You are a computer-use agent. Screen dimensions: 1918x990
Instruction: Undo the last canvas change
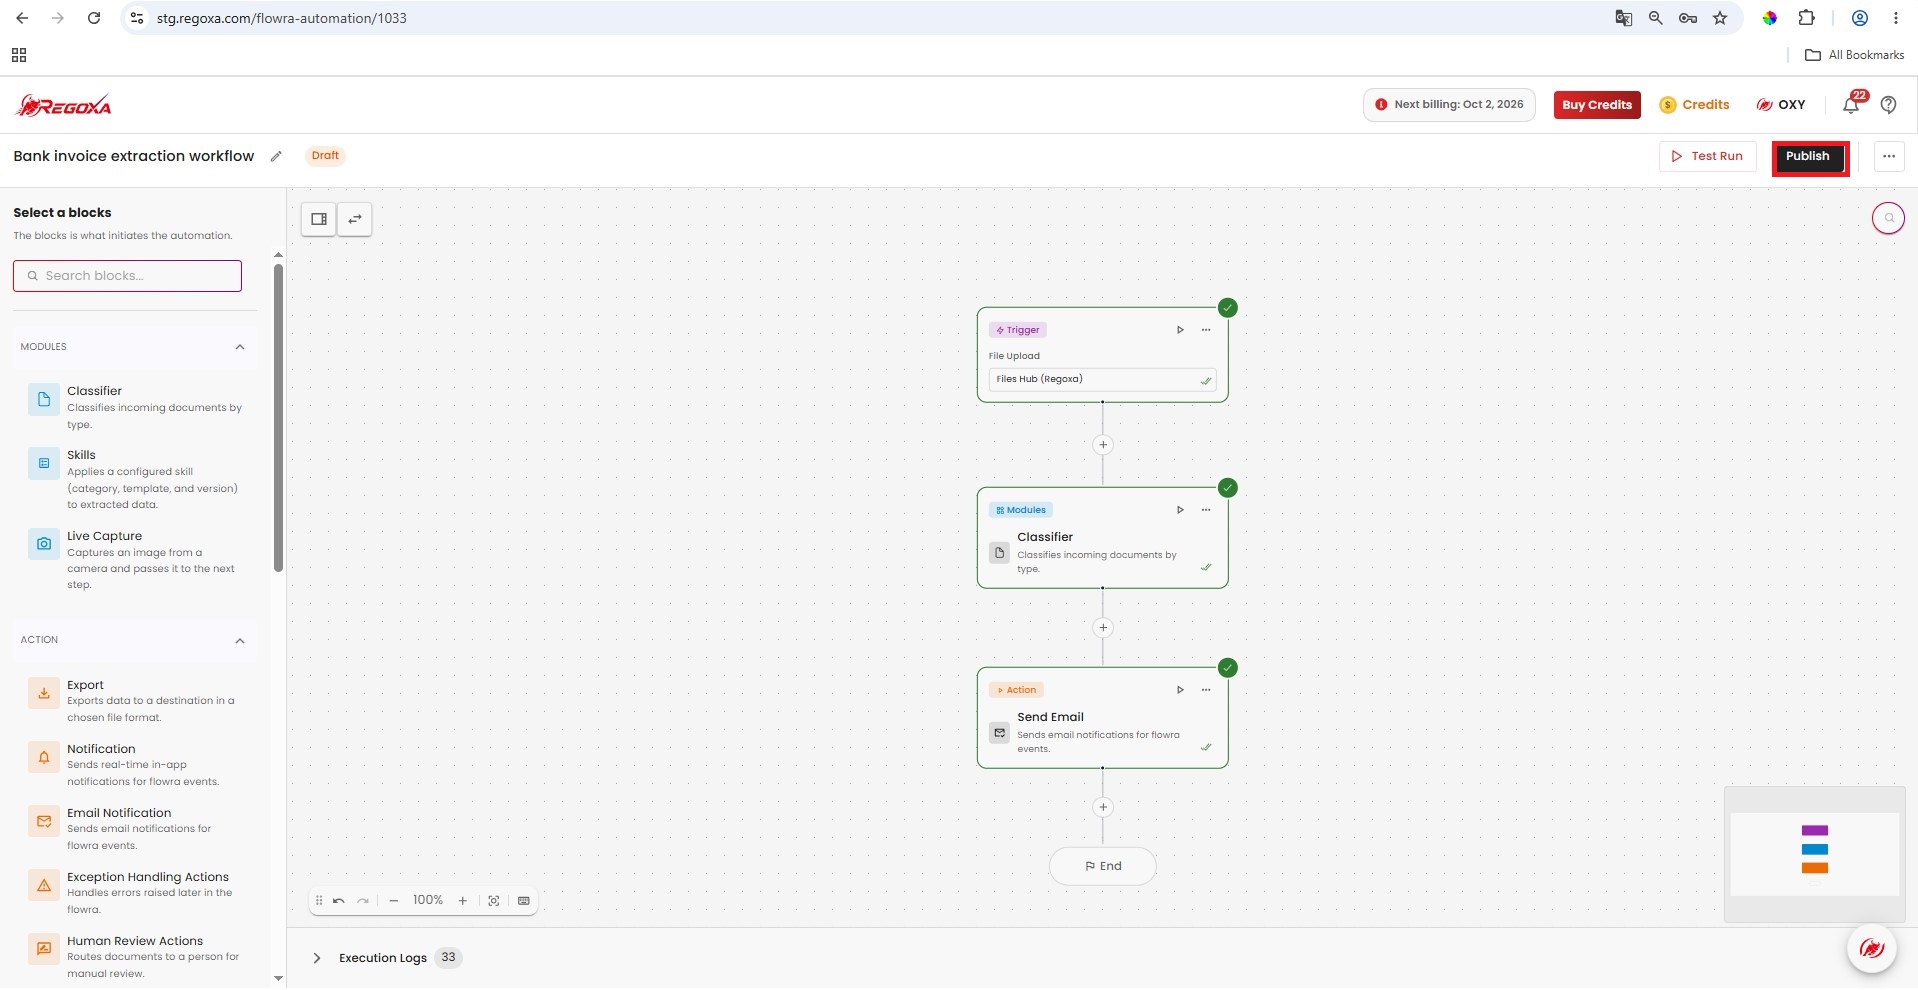point(339,901)
